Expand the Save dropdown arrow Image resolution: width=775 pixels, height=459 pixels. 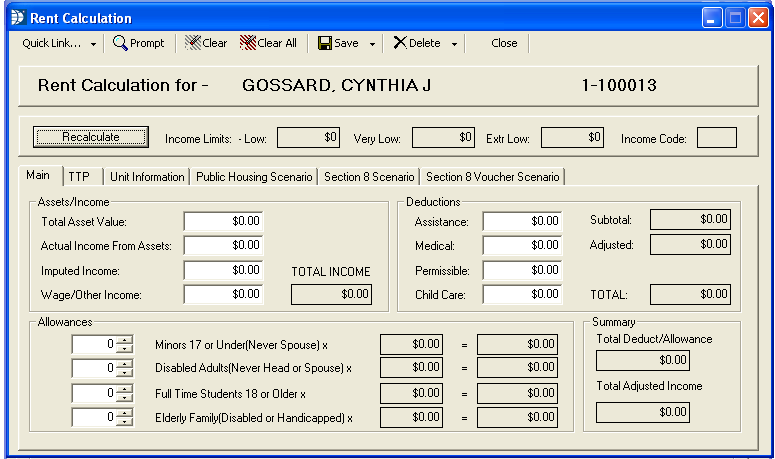coord(372,44)
